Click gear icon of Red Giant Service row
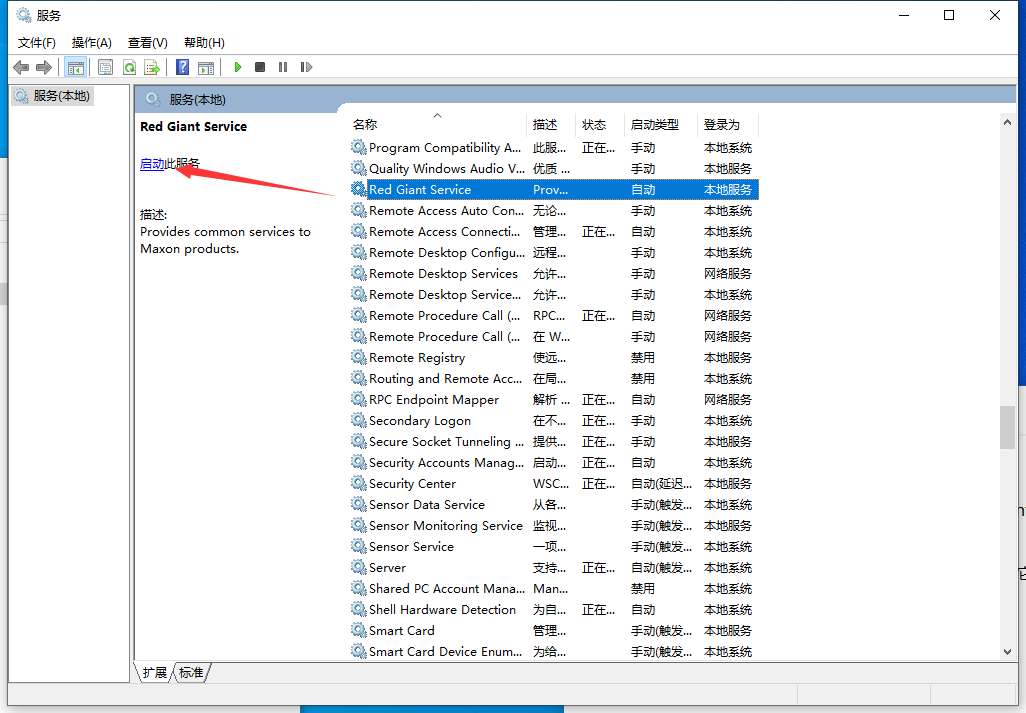The image size is (1026, 713). point(359,189)
